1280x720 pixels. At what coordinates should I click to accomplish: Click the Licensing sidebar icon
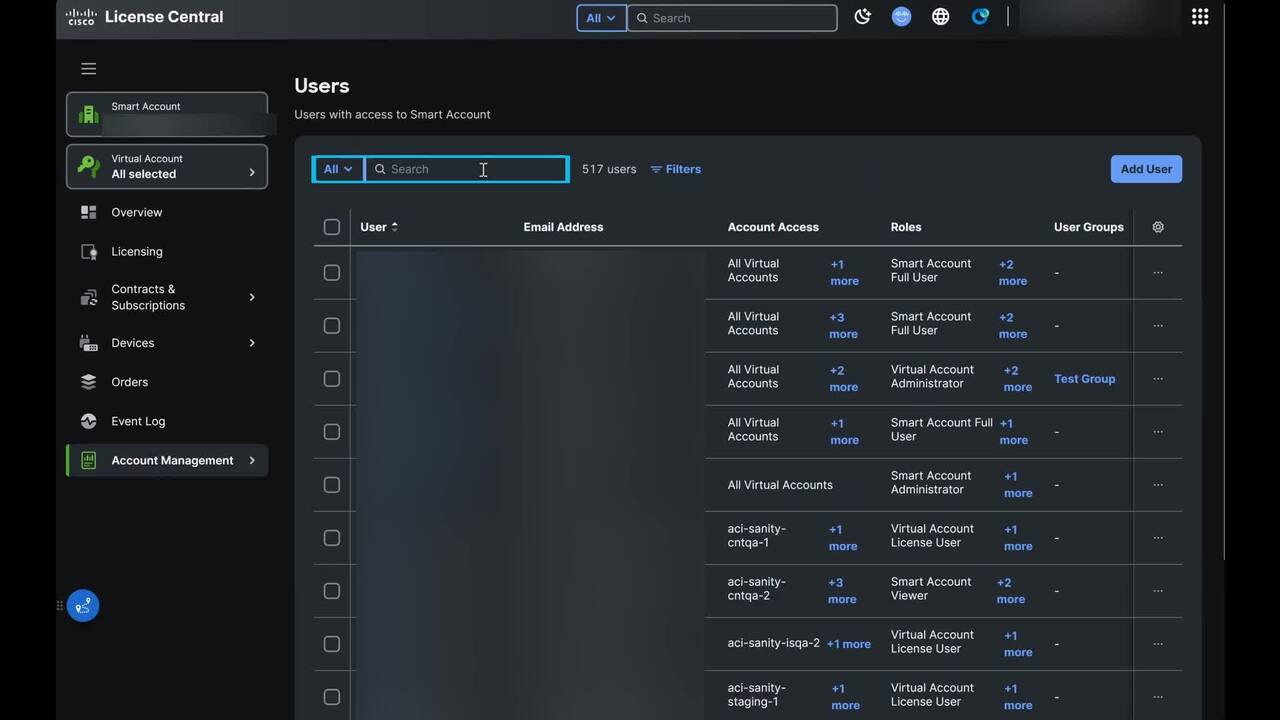(89, 252)
